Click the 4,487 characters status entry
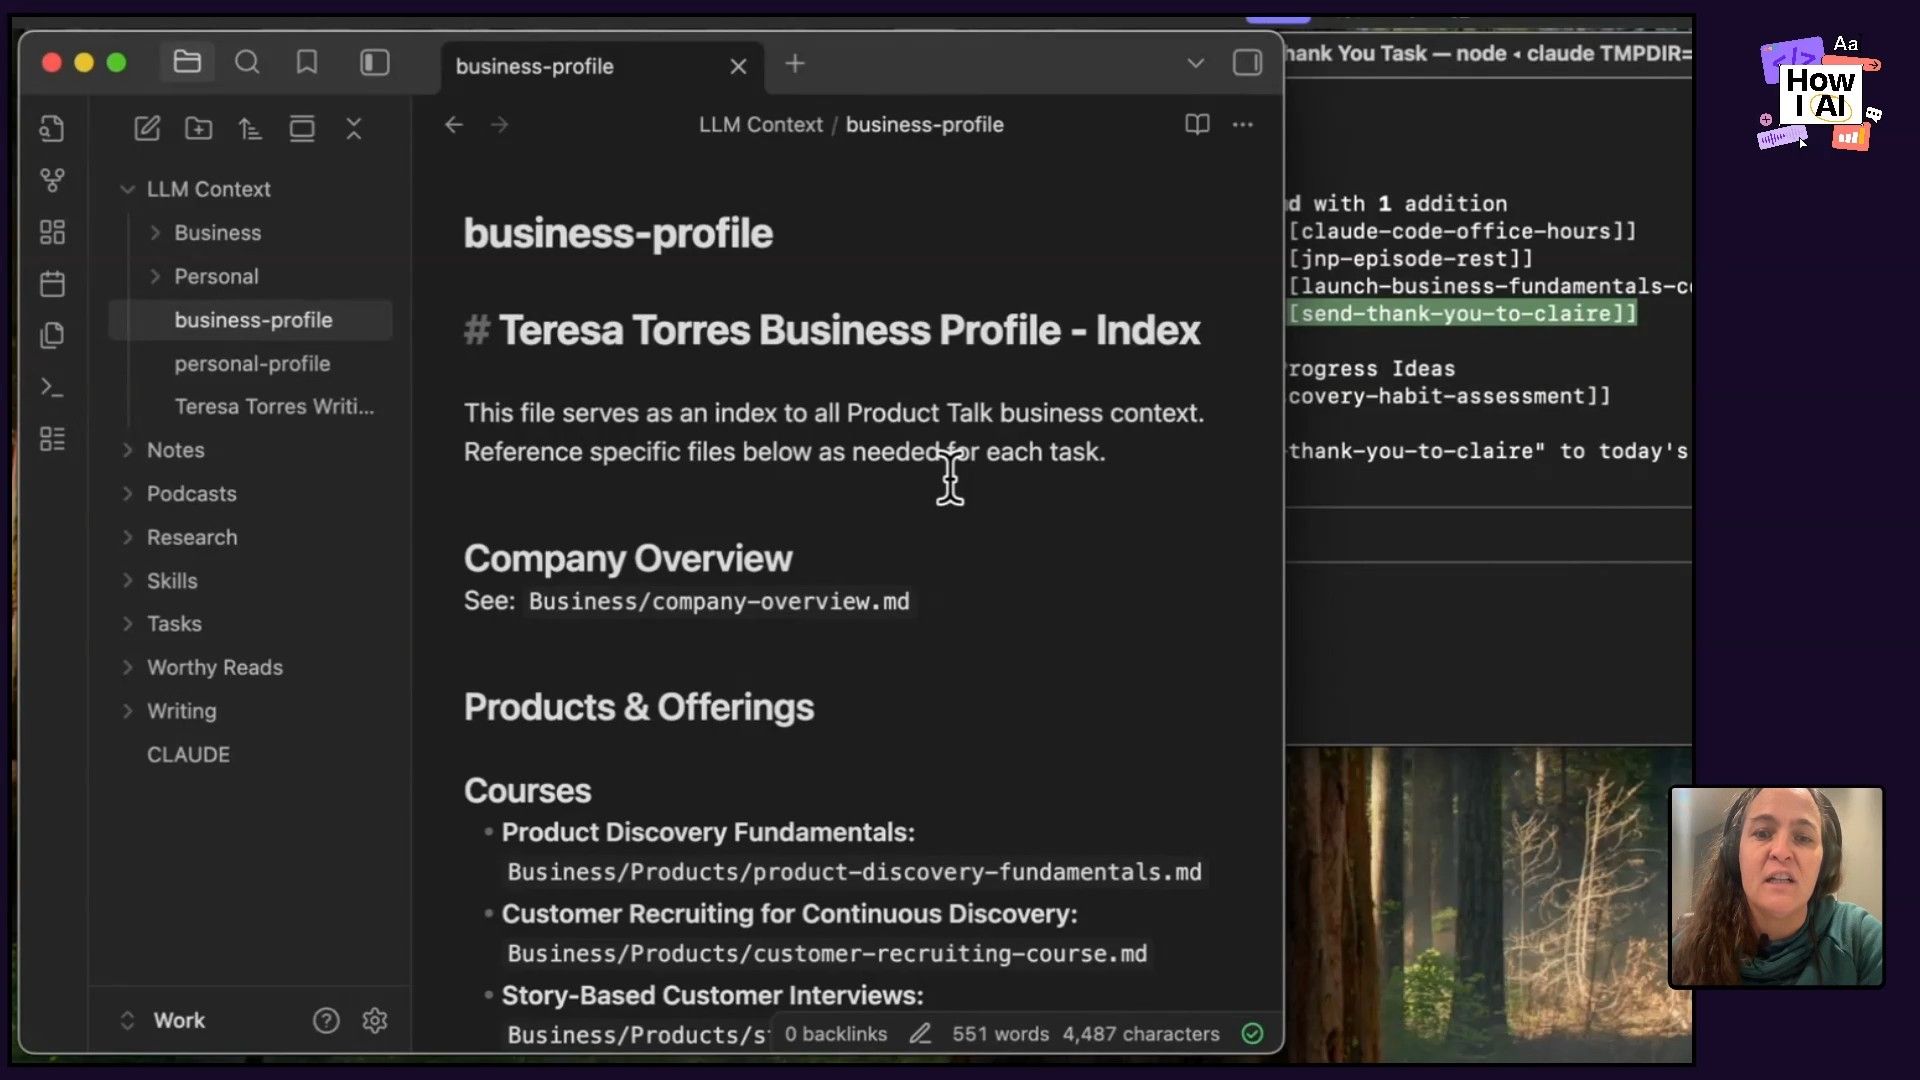This screenshot has width=1920, height=1080. [1141, 1034]
